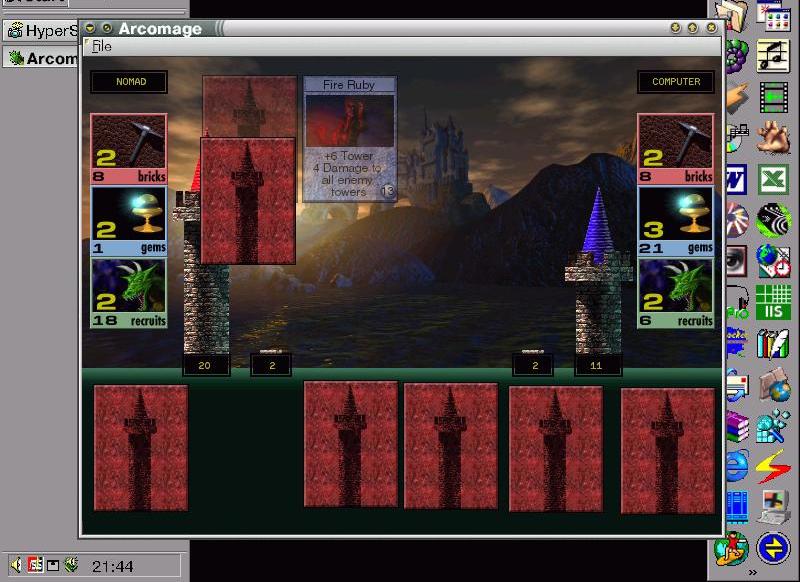Open the Excel shortcut icon
This screenshot has height=582, width=800.
[772, 180]
